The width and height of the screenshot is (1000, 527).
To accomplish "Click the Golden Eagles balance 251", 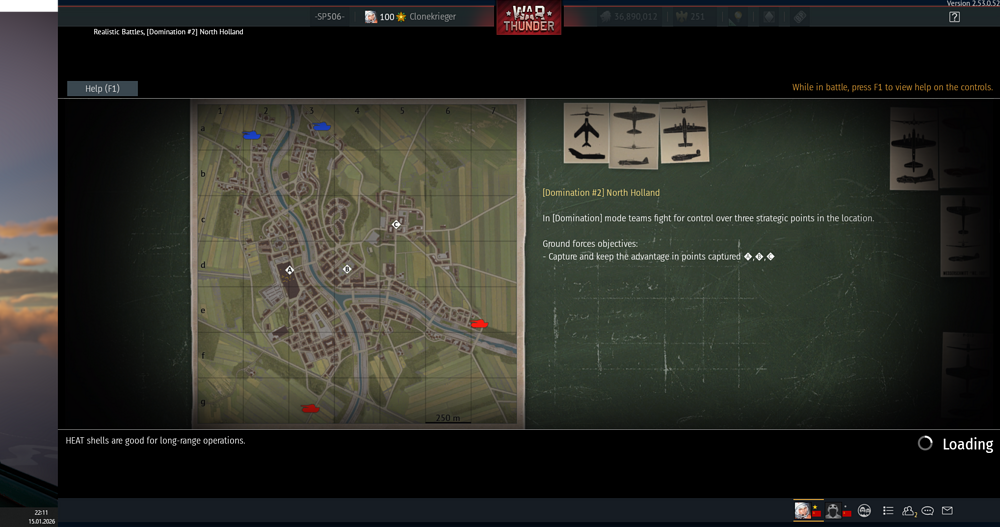I will [691, 17].
